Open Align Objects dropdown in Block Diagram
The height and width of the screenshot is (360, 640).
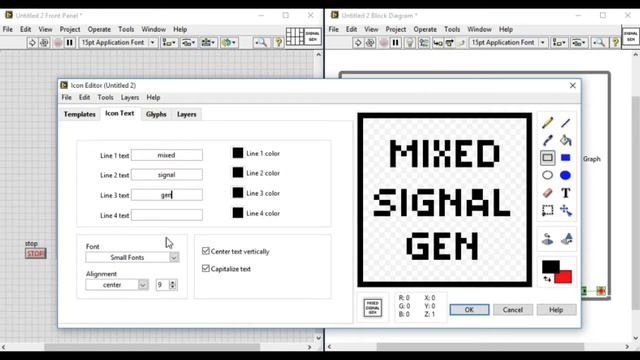point(559,42)
